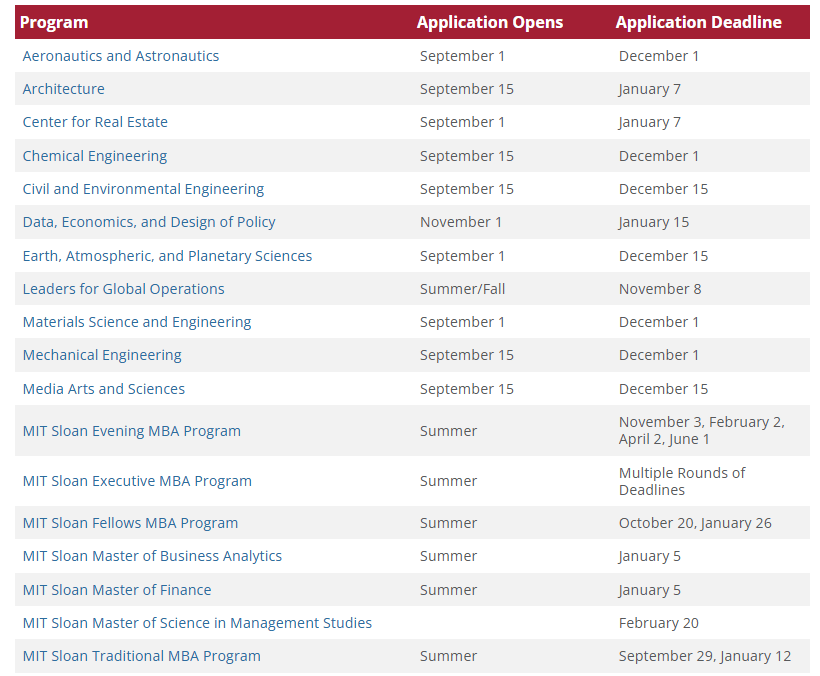Viewport: 820px width, 676px height.
Task: Open Data, Economics, and Design of Policy
Action: pos(149,222)
